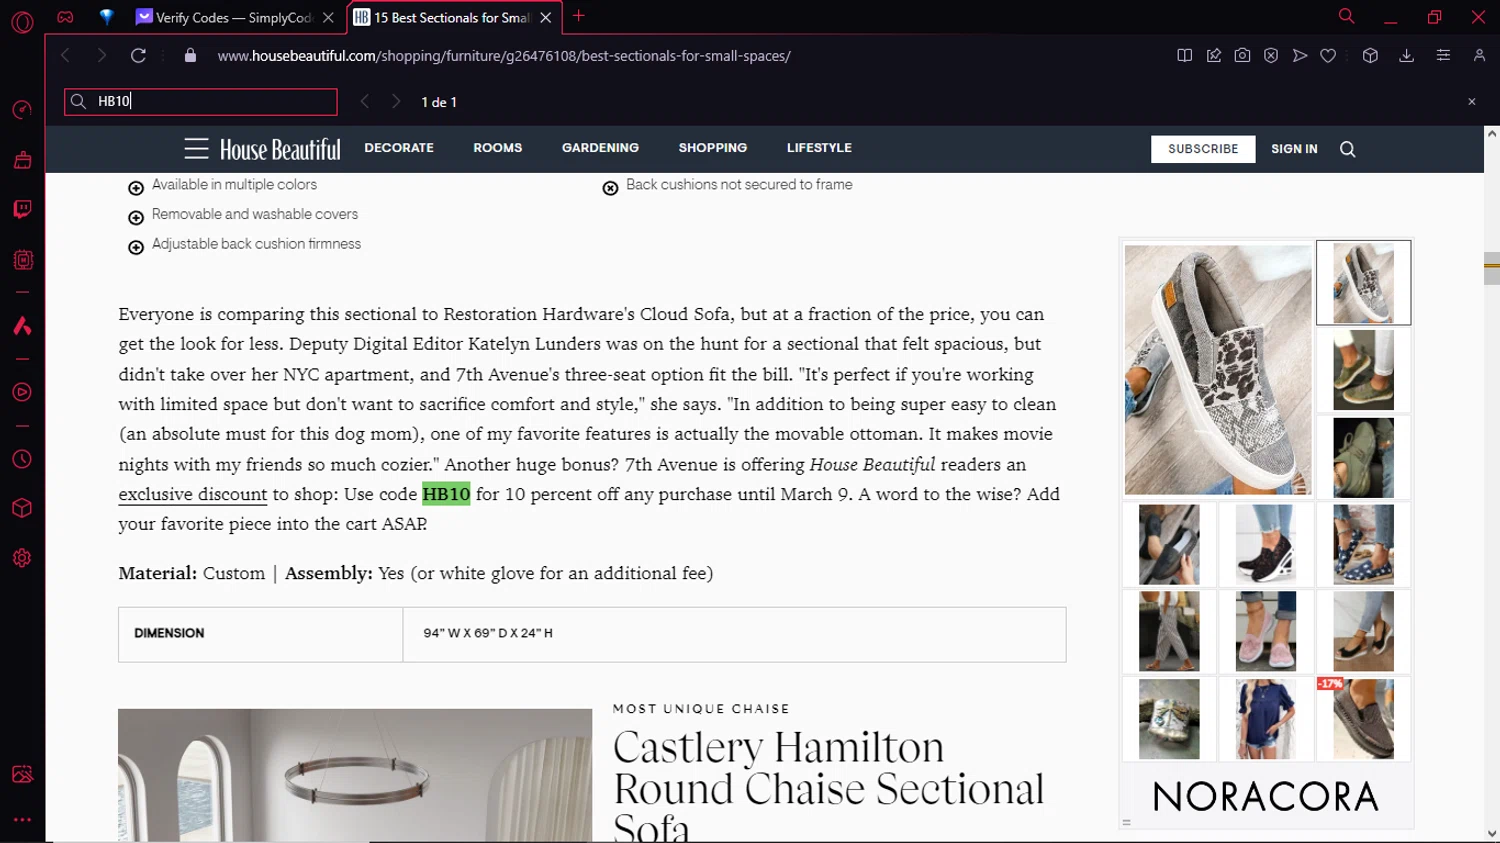Open the GARDENING menu
1500x843 pixels.
[600, 148]
